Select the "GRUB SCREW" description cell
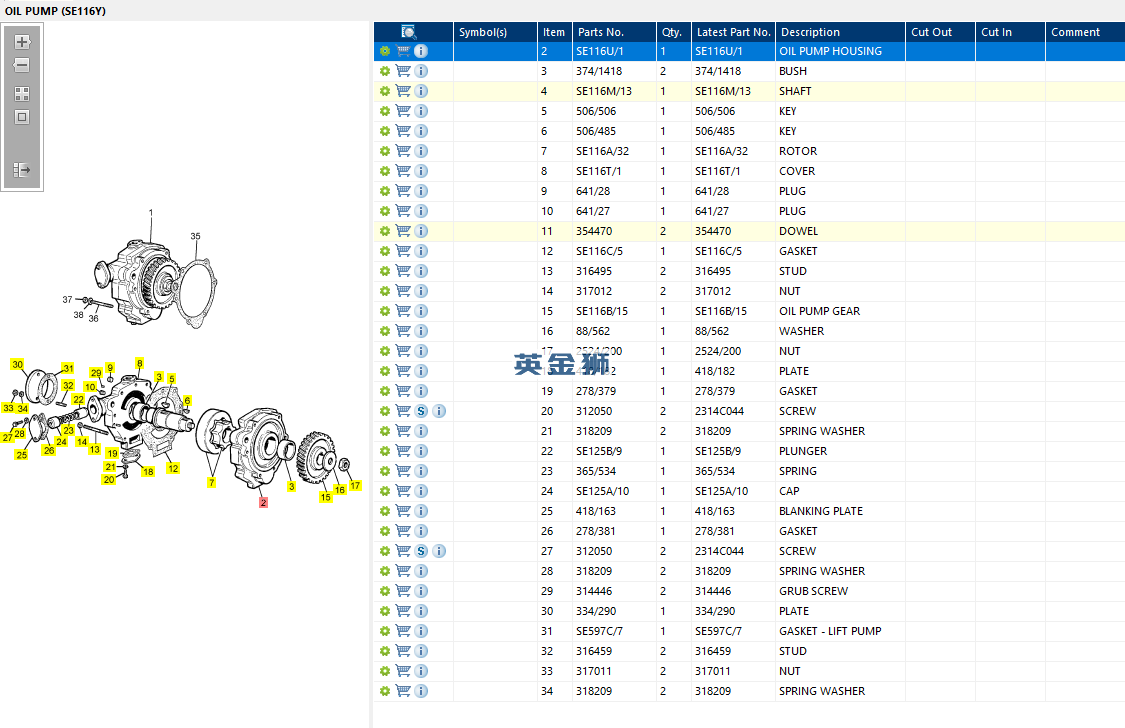1125x728 pixels. click(840, 591)
